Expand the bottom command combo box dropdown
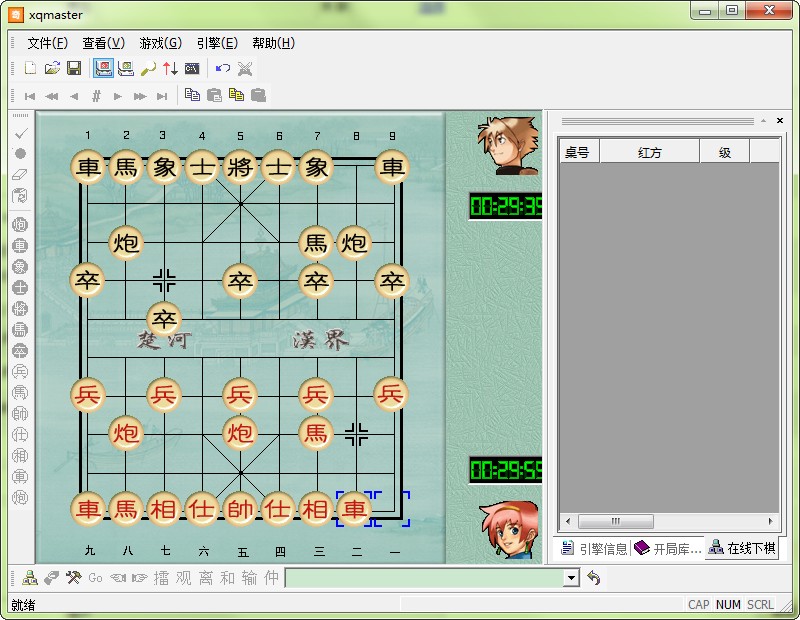This screenshot has height=620, width=800. (571, 578)
